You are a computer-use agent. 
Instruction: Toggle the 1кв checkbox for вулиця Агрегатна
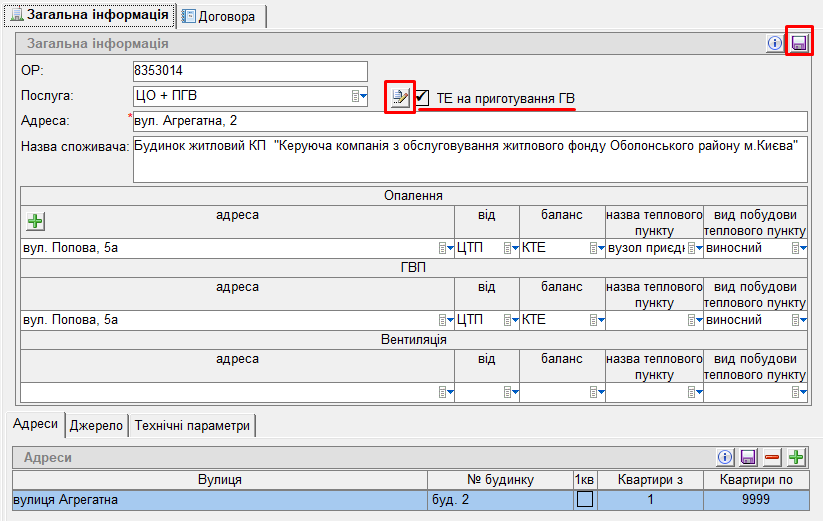click(x=583, y=498)
